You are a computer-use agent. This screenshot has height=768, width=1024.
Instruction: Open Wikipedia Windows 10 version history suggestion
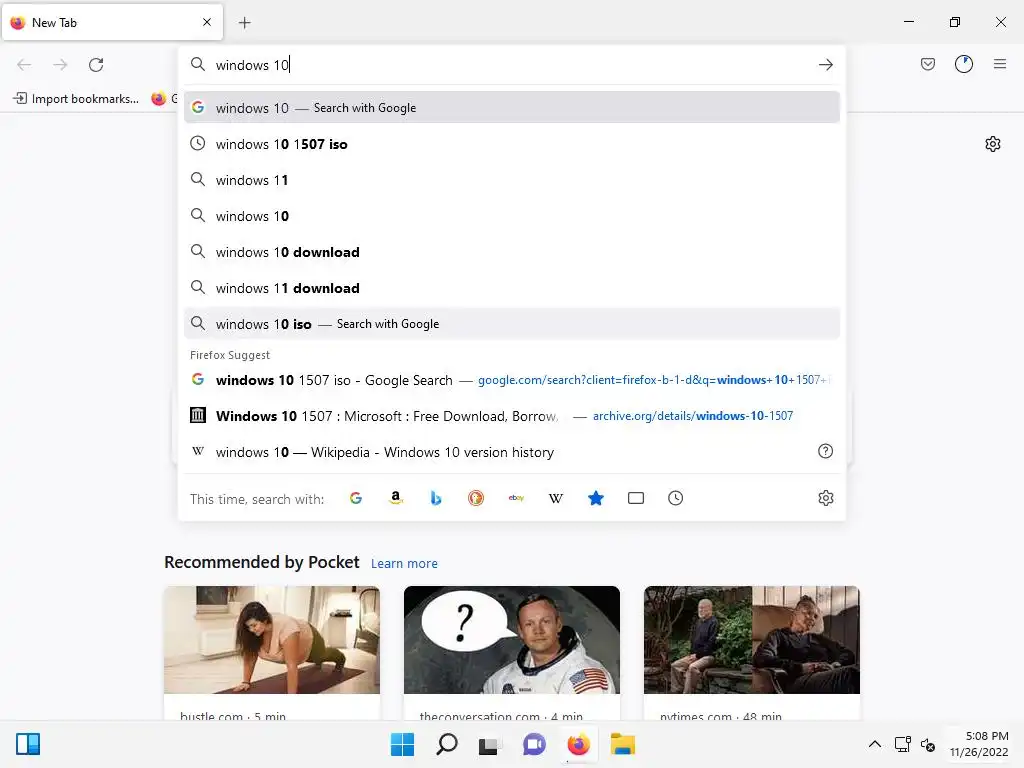pos(511,451)
